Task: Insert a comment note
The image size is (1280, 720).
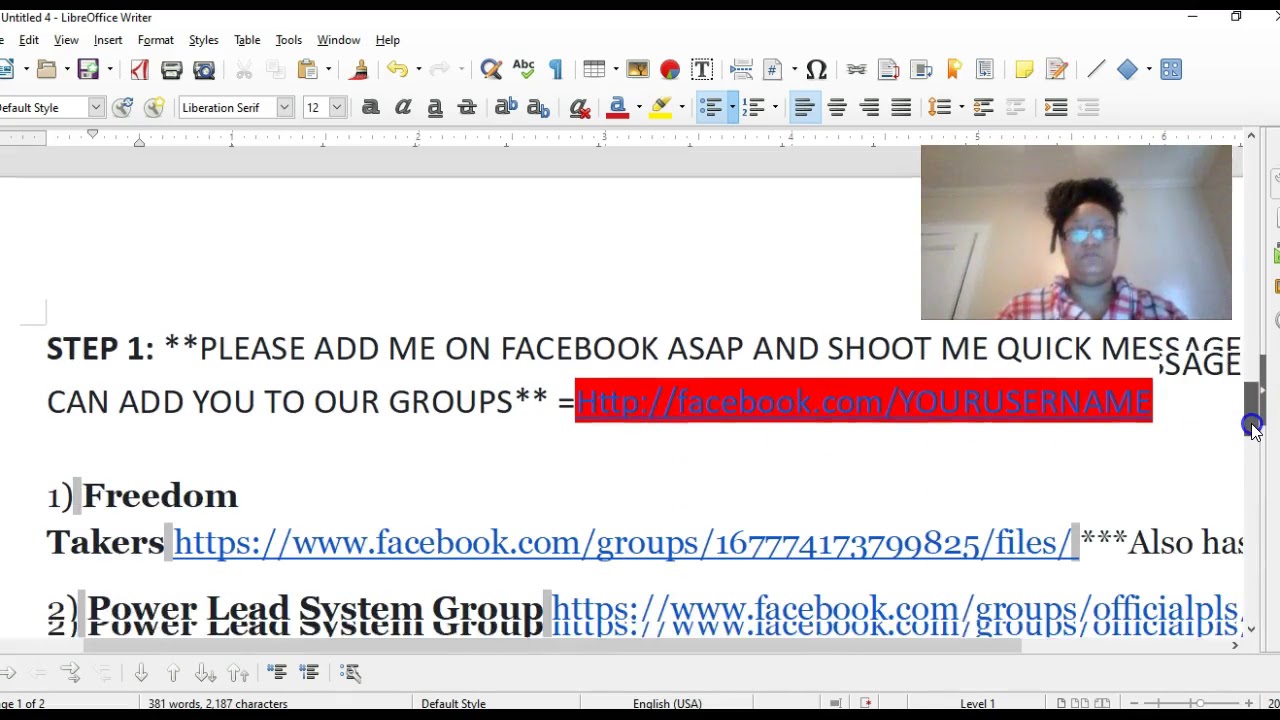Action: click(1023, 69)
